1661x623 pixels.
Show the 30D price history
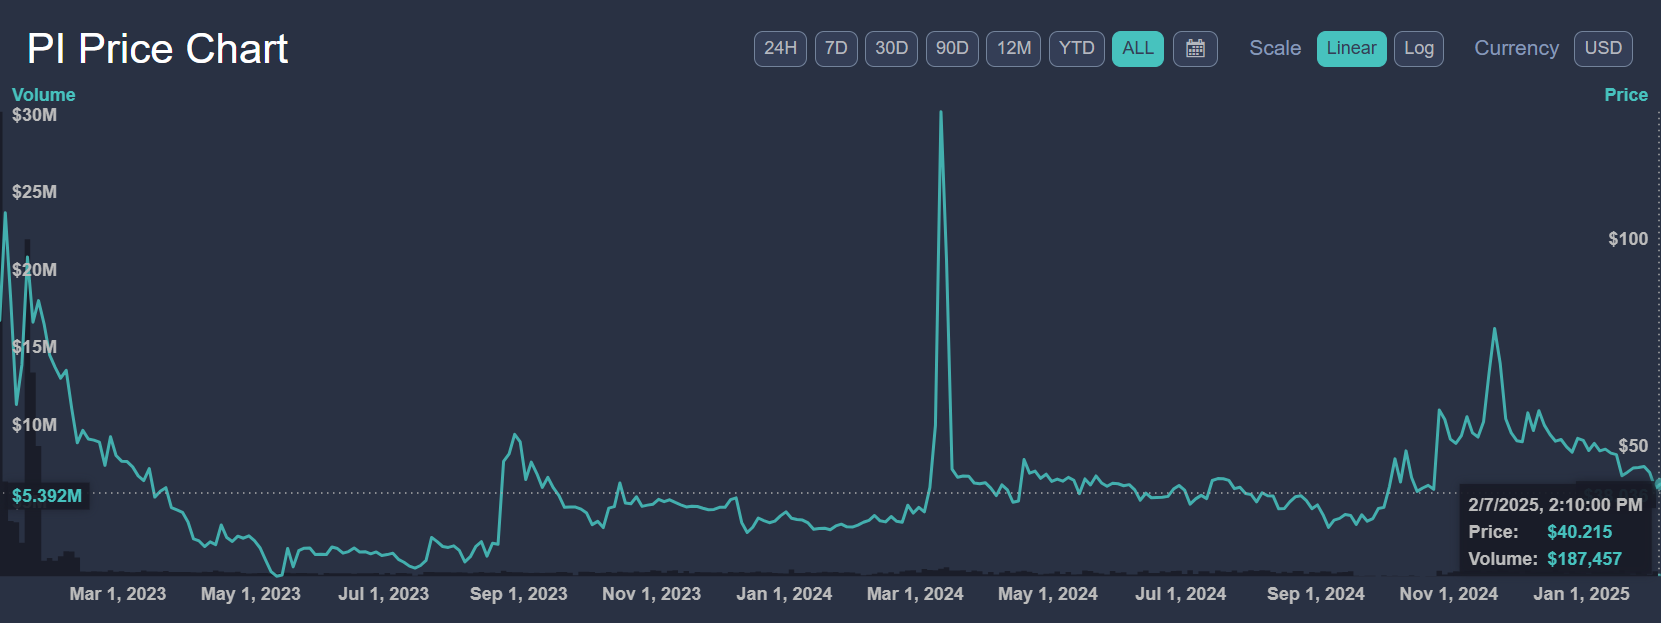click(x=891, y=49)
